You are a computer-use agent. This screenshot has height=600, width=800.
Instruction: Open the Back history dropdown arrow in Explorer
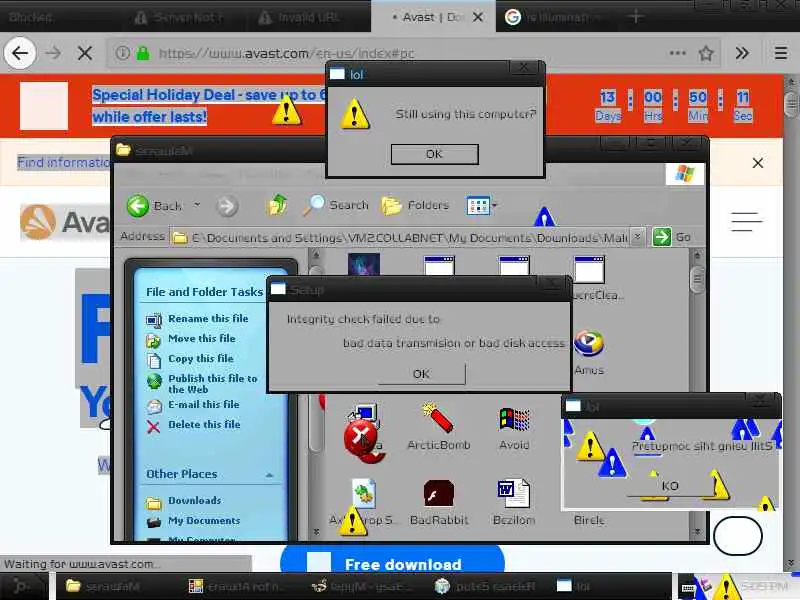(197, 205)
